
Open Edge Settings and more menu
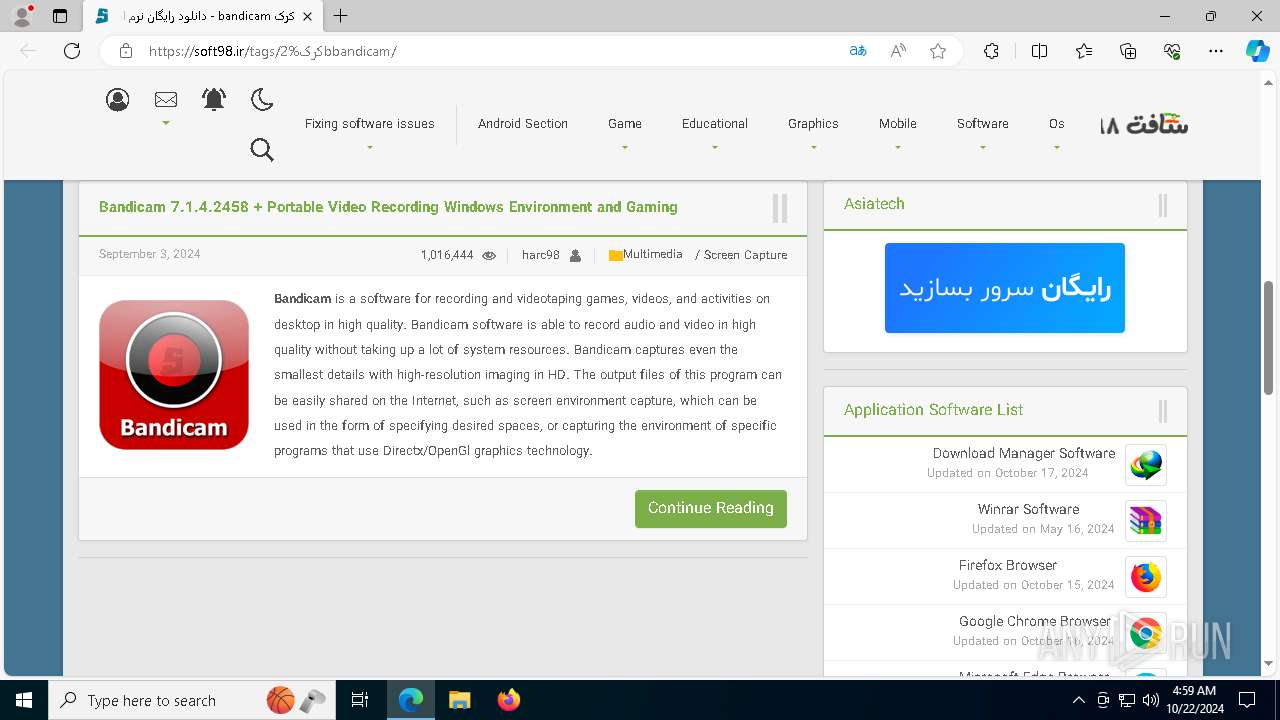click(1216, 51)
